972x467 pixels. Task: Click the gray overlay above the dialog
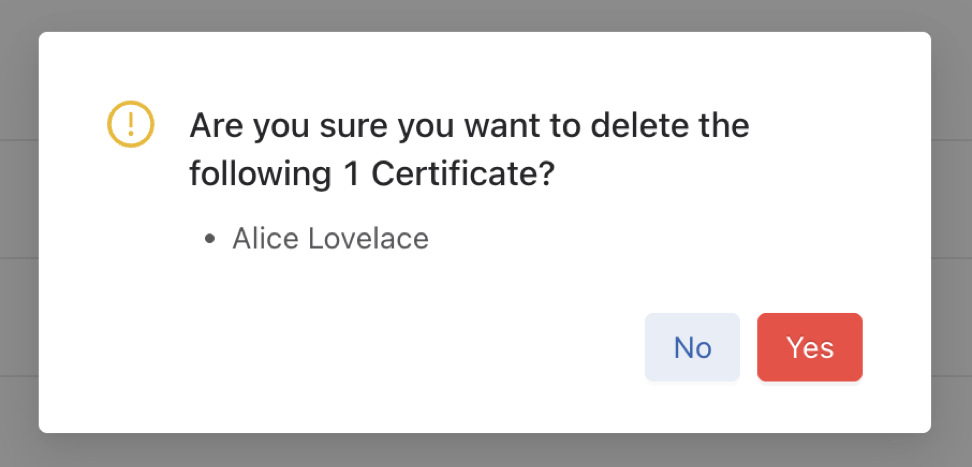click(485, 14)
